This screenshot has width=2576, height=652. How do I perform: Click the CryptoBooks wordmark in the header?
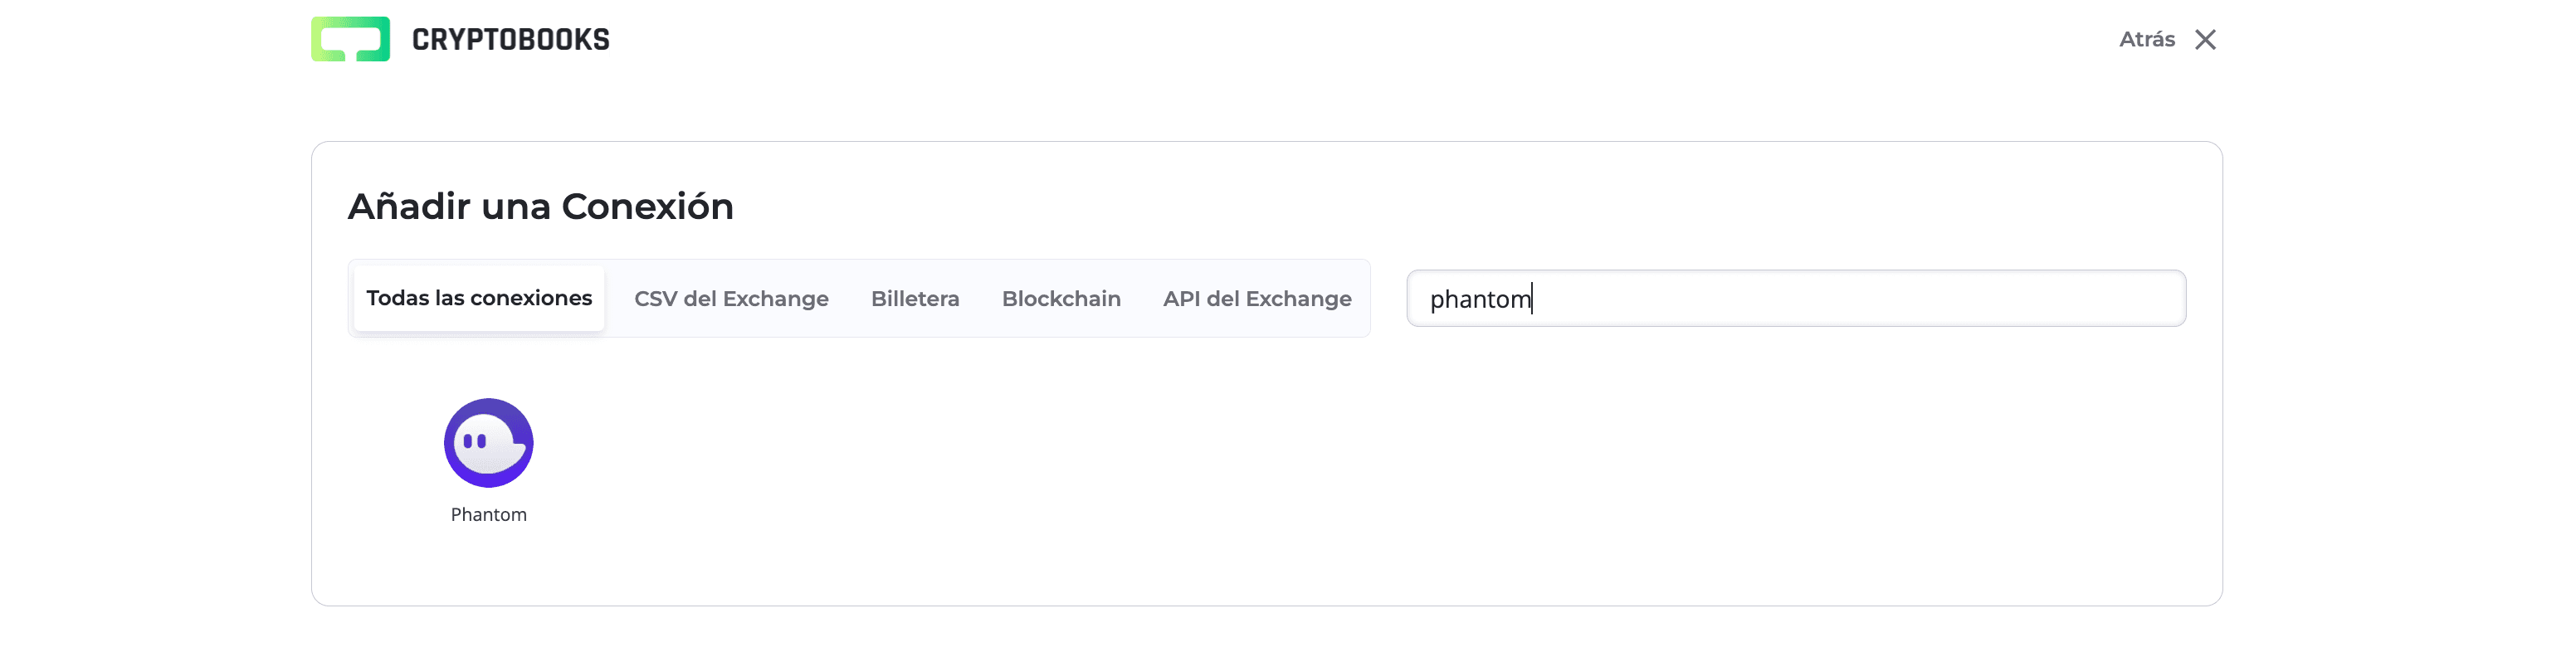pos(511,40)
